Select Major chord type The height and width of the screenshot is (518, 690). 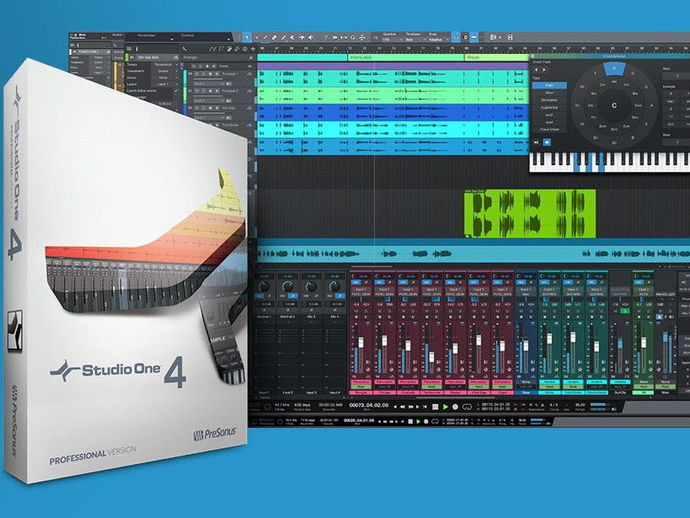[x=550, y=85]
